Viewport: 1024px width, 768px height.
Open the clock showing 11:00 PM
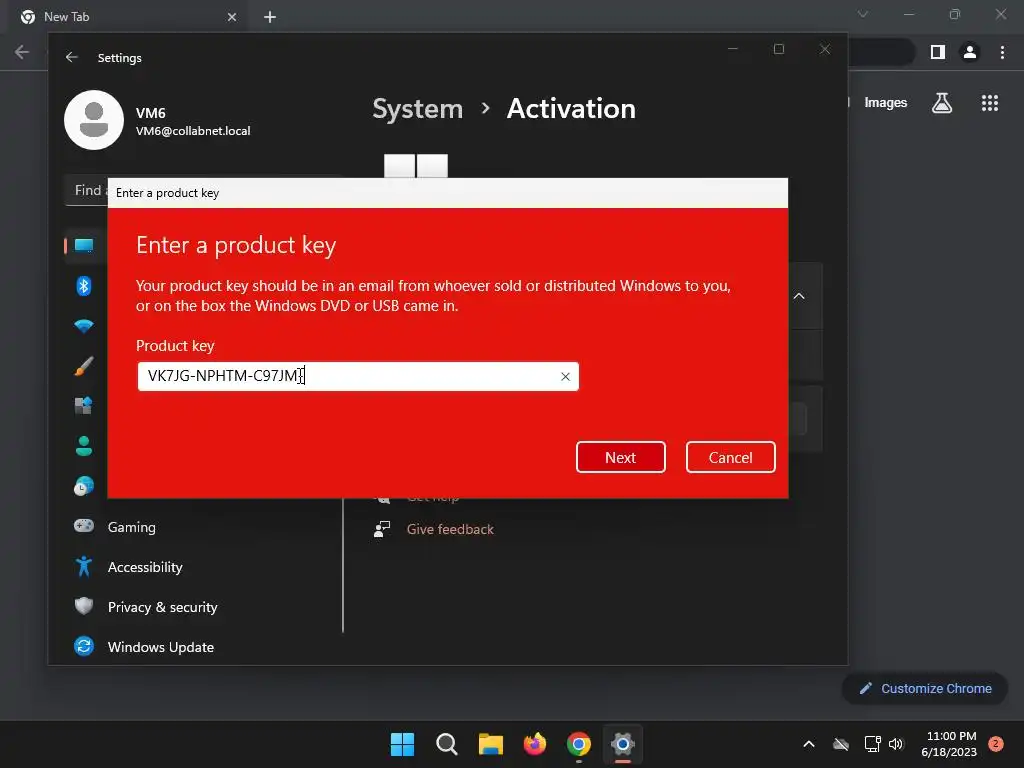click(x=949, y=744)
